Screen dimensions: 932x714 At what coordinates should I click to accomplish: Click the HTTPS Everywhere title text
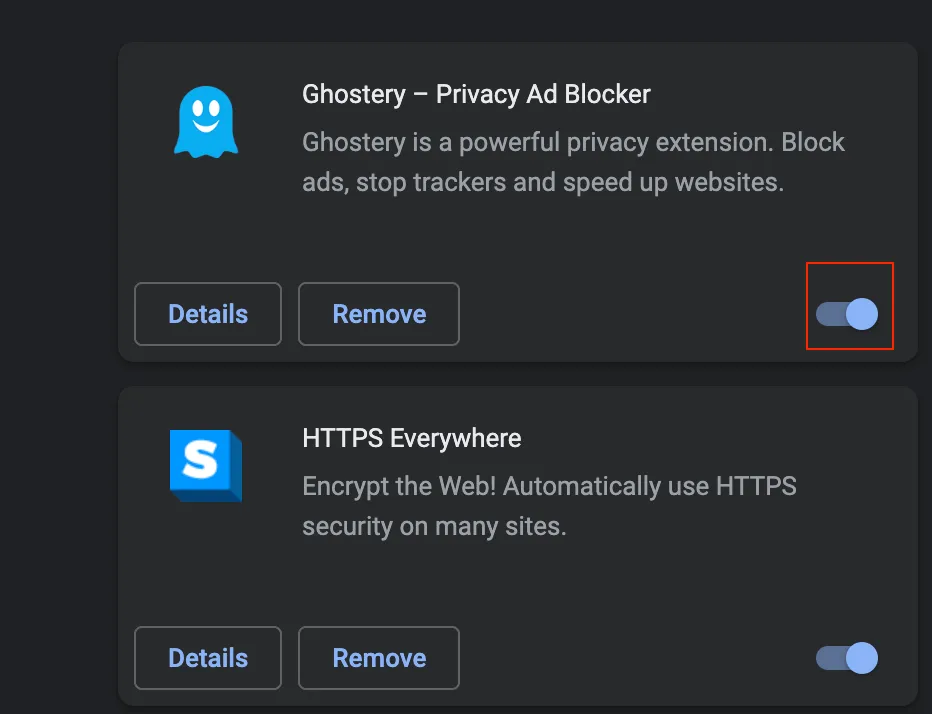412,438
